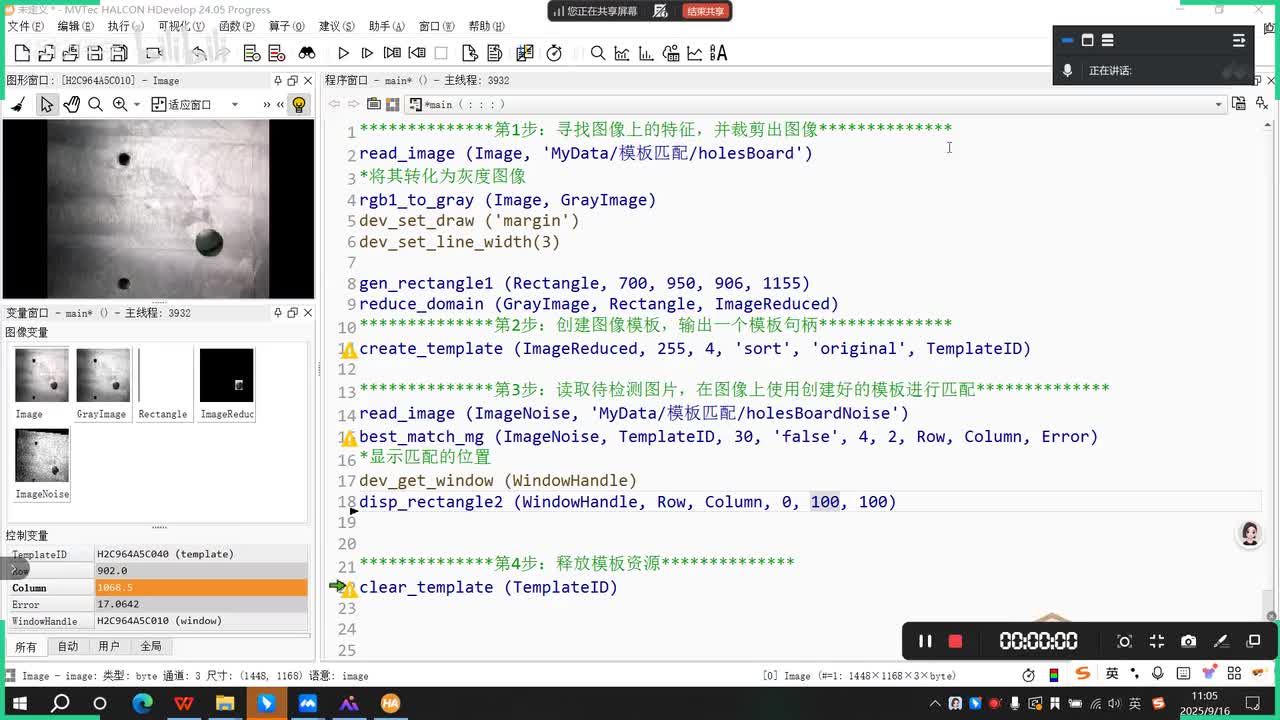Open the 窗口 (Window) menu
1280x720 pixels.
coord(437,26)
